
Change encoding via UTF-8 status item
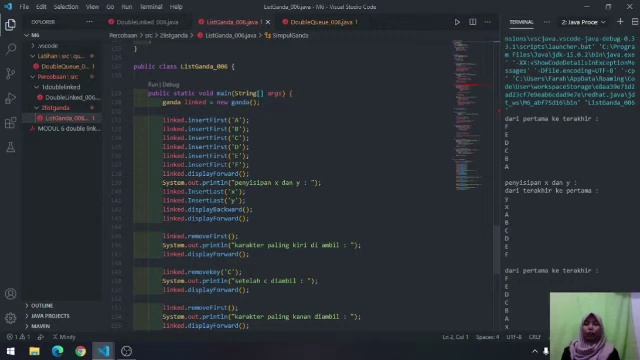(x=514, y=337)
